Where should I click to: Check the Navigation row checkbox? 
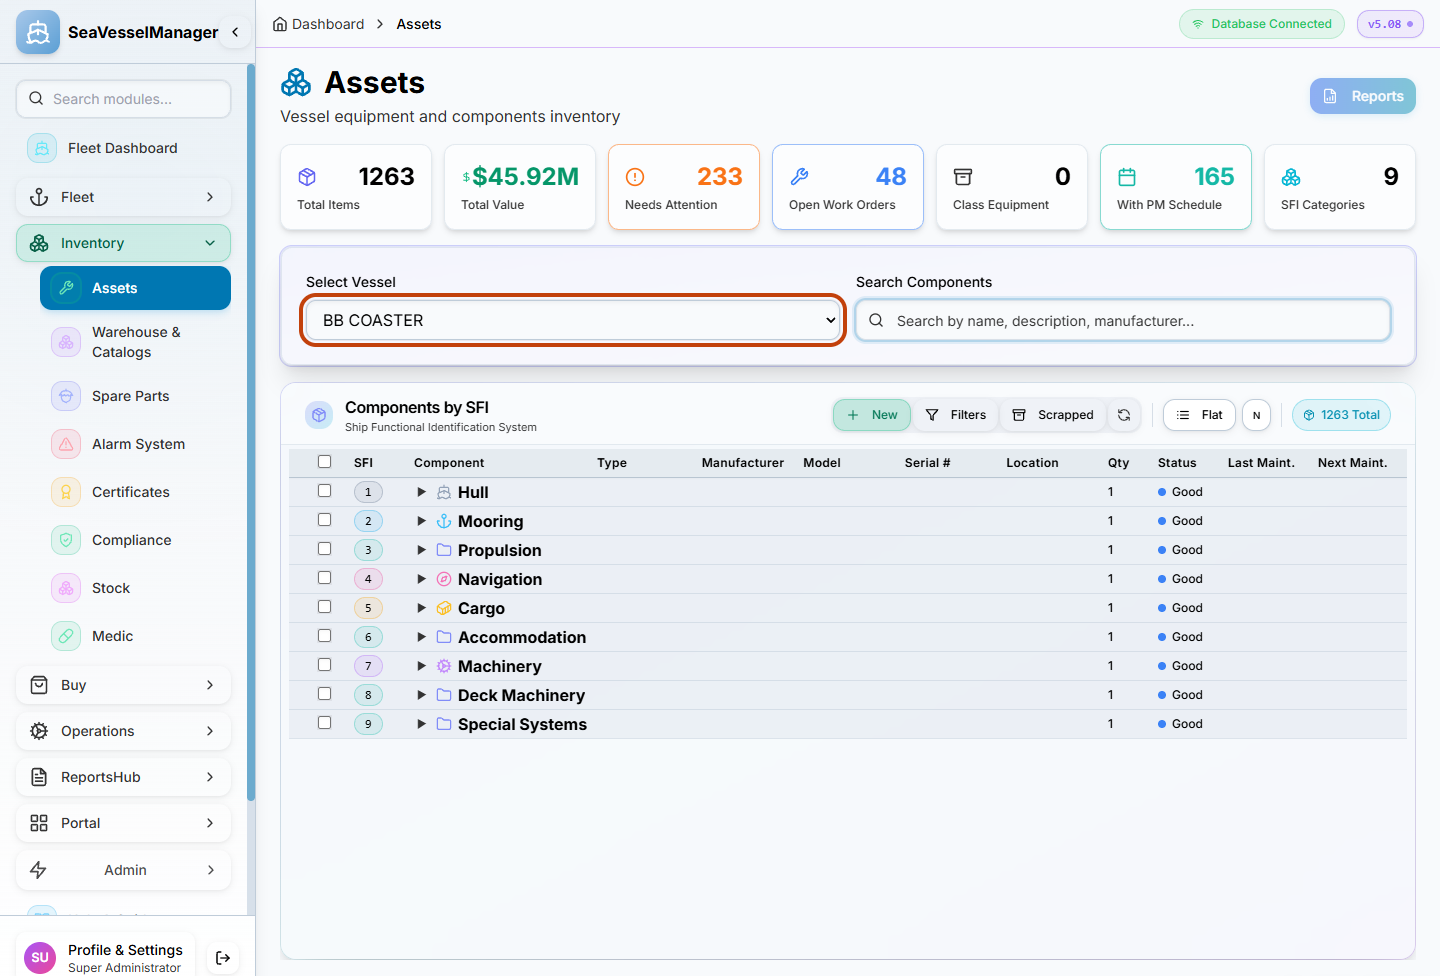324,578
